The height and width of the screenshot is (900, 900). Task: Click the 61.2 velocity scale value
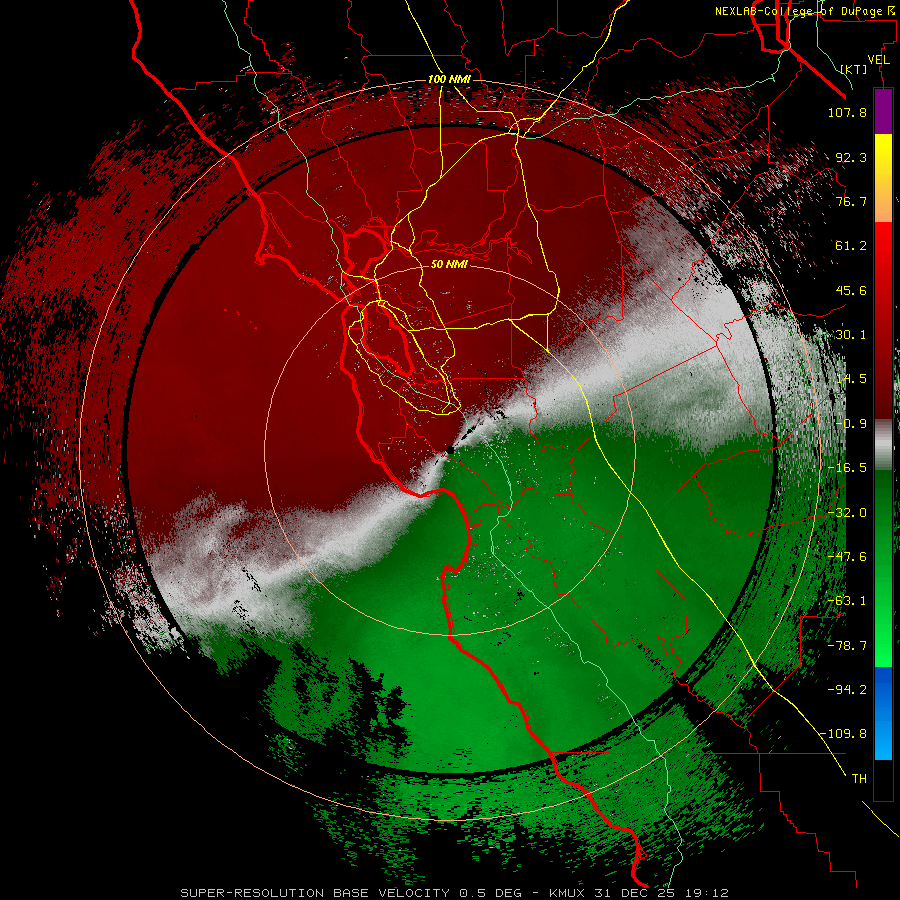851,246
